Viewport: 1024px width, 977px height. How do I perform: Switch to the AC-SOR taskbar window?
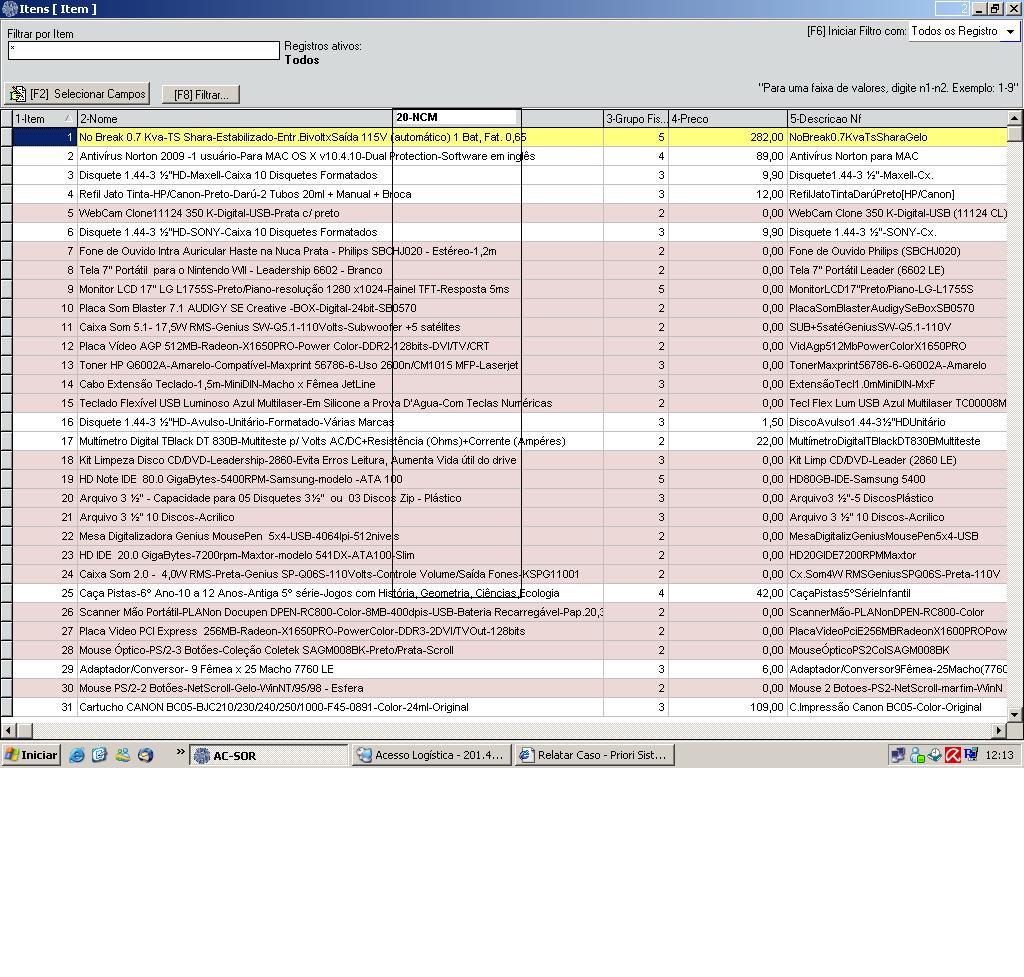268,755
